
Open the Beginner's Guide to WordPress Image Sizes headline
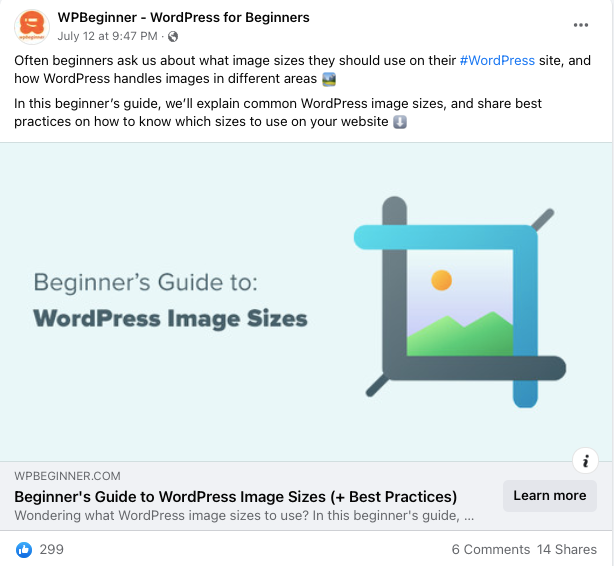tap(236, 497)
